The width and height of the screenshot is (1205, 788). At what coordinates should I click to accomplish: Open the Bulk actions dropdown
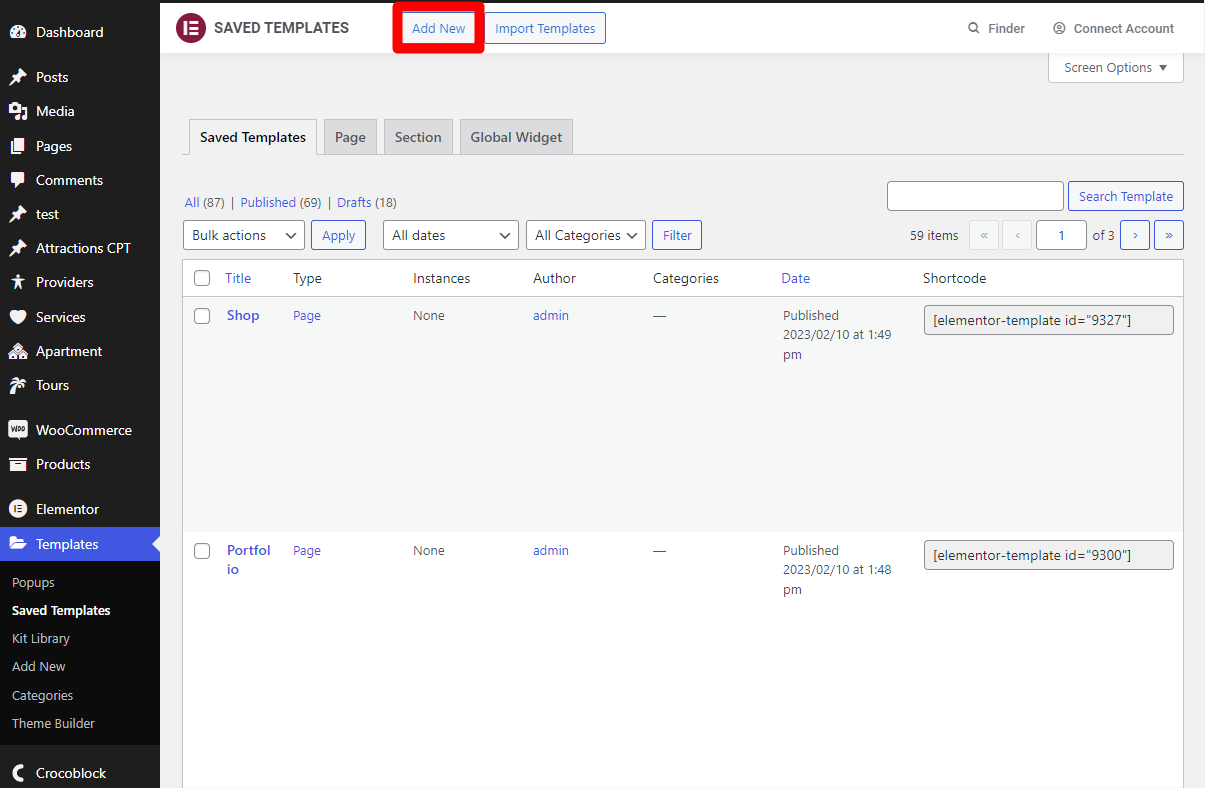click(x=244, y=235)
